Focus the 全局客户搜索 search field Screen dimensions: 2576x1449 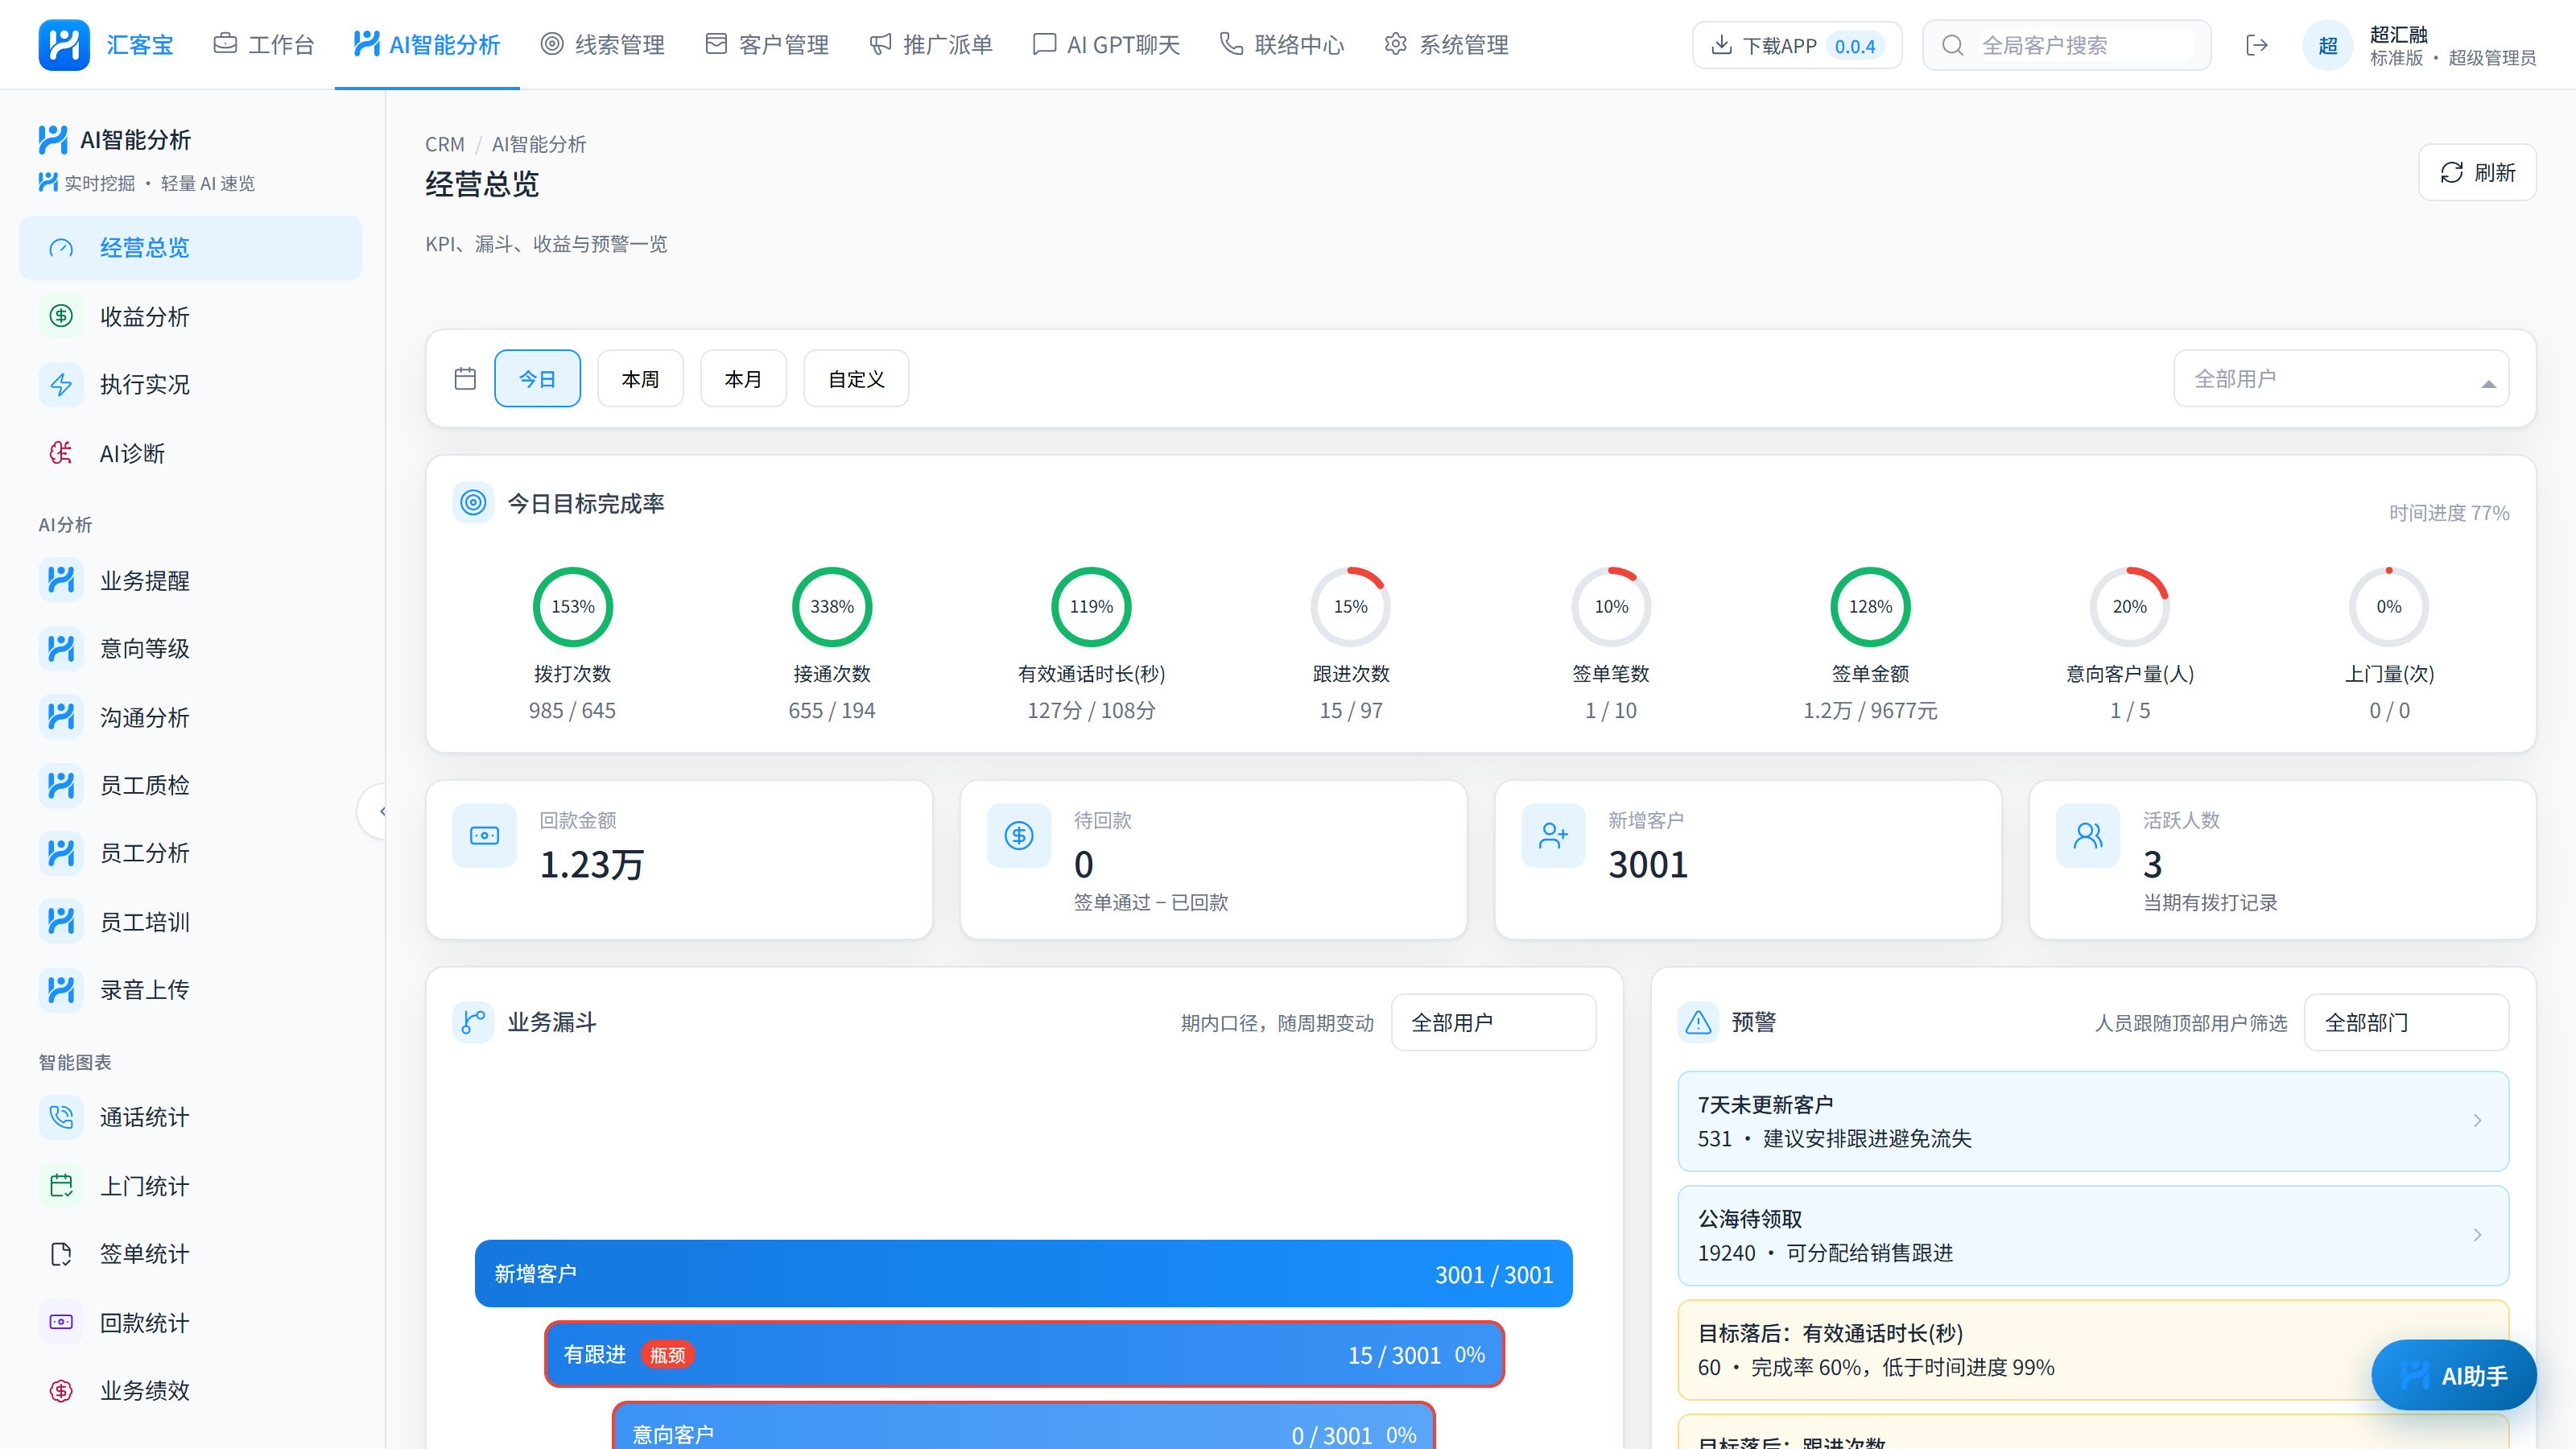pyautogui.click(x=2067, y=45)
